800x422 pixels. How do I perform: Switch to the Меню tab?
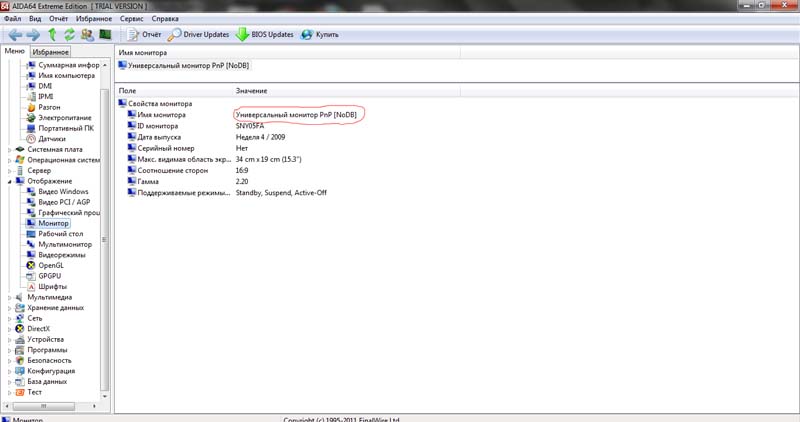coord(14,51)
